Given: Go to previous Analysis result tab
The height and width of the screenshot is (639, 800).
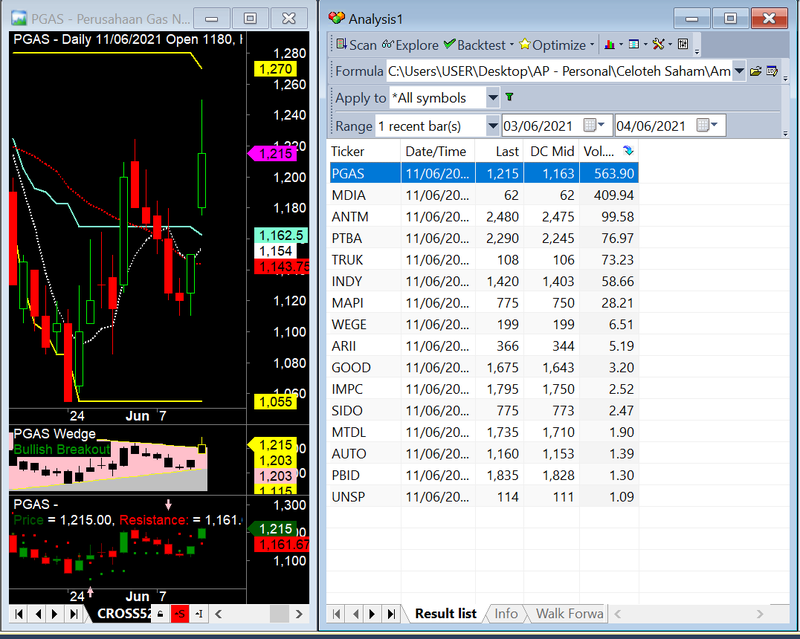Looking at the screenshot, I should tap(355, 613).
